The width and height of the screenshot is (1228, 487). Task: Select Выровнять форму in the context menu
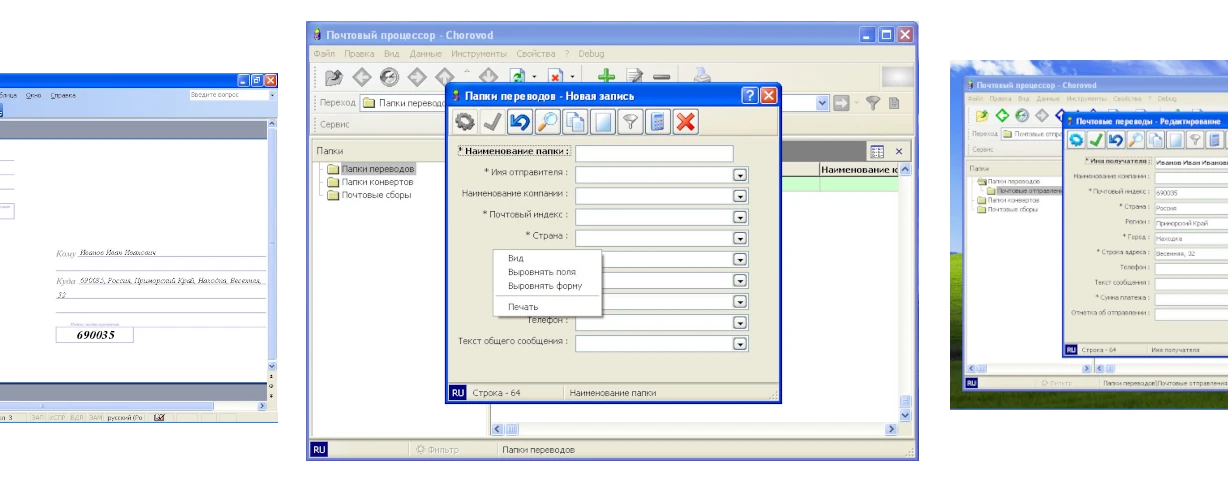click(x=545, y=286)
